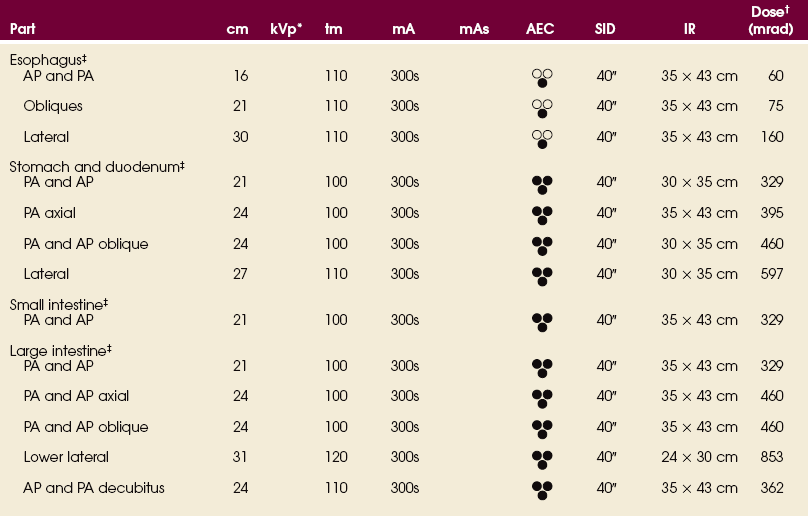Viewport: 808px width, 516px height.
Task: Select AEC icon for AP and PA decubitus
Action: click(x=542, y=490)
